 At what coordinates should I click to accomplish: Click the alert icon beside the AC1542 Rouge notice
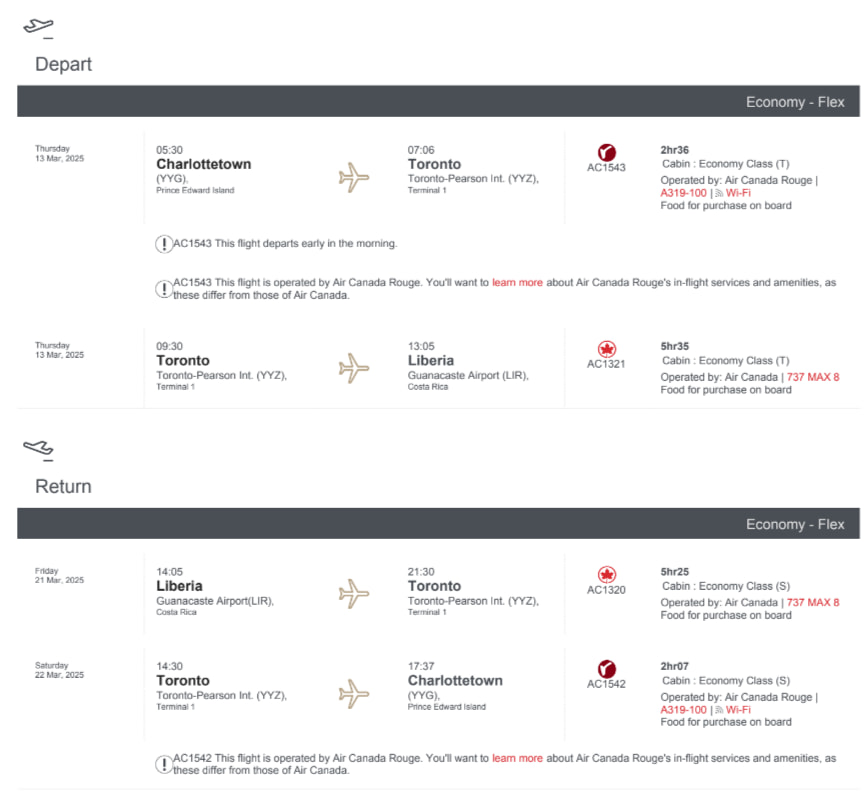[x=164, y=764]
